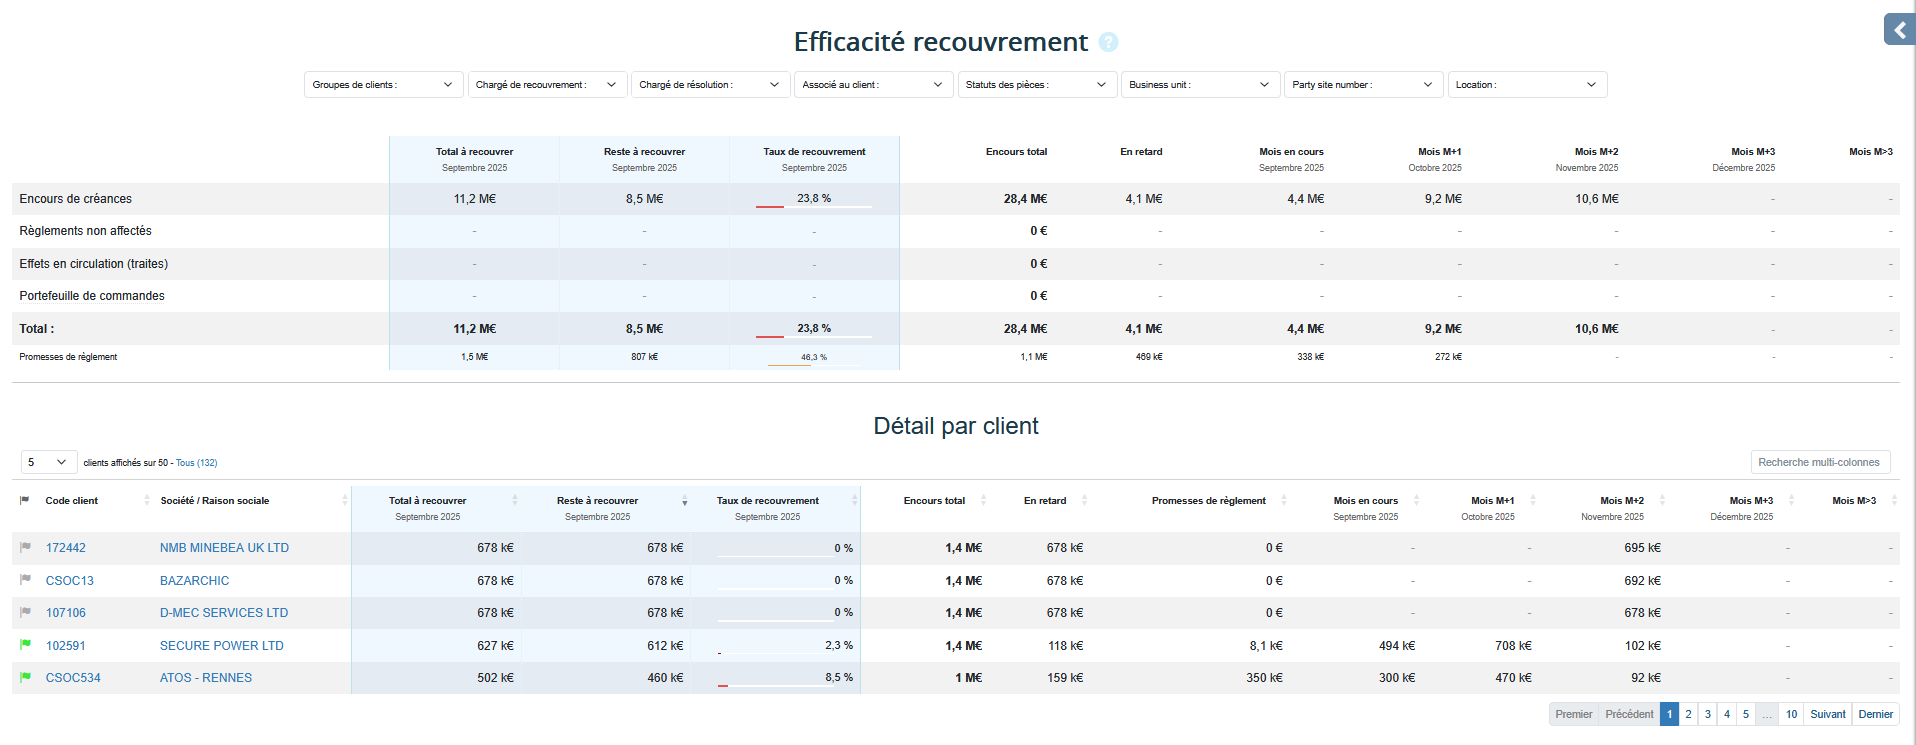The image size is (1916, 745).
Task: Go to page 5 of clients
Action: 1745,714
